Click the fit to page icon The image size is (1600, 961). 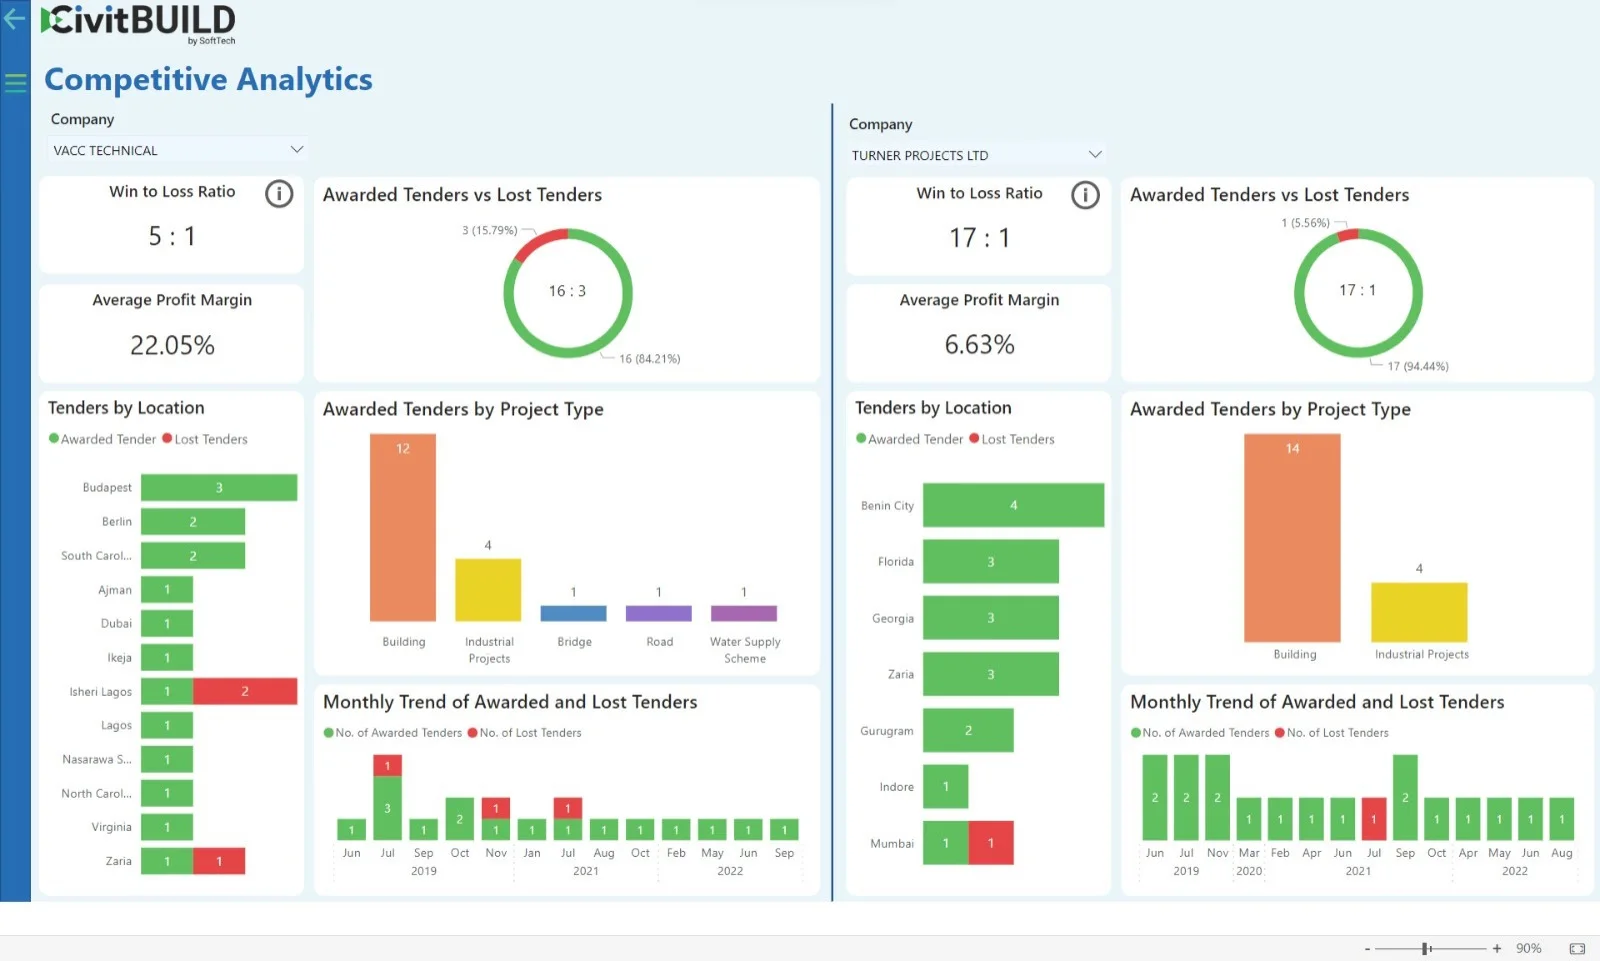(1577, 948)
